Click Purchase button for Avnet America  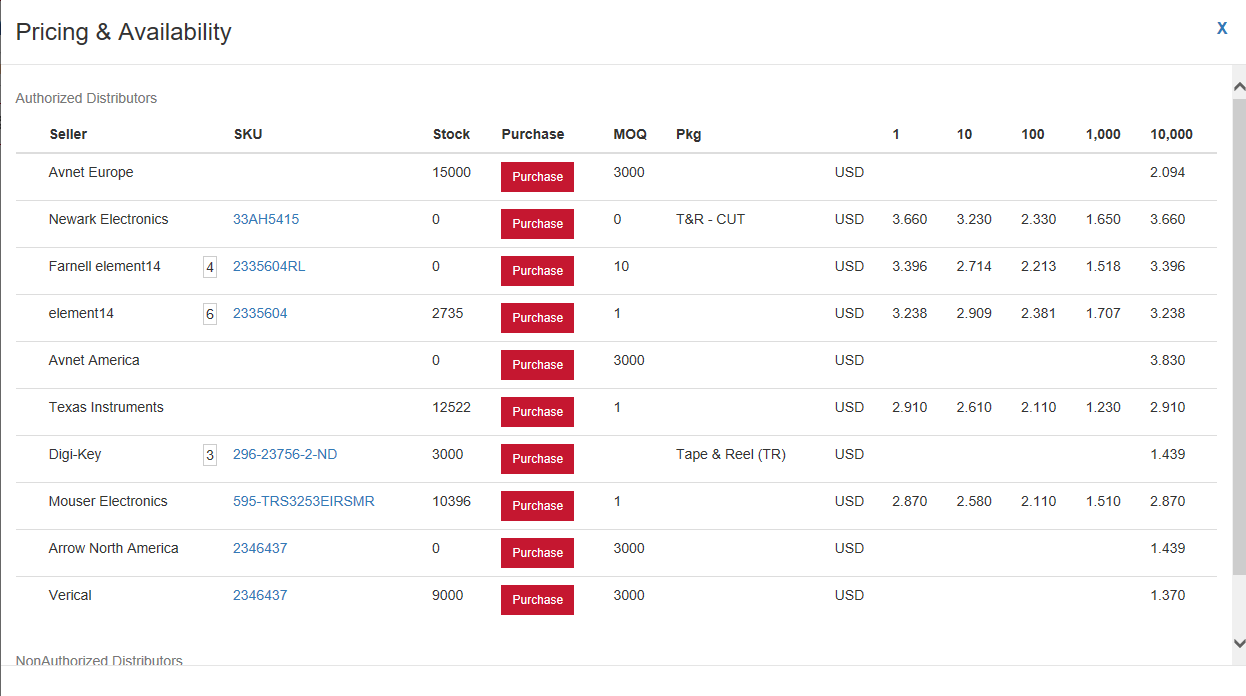pos(537,365)
